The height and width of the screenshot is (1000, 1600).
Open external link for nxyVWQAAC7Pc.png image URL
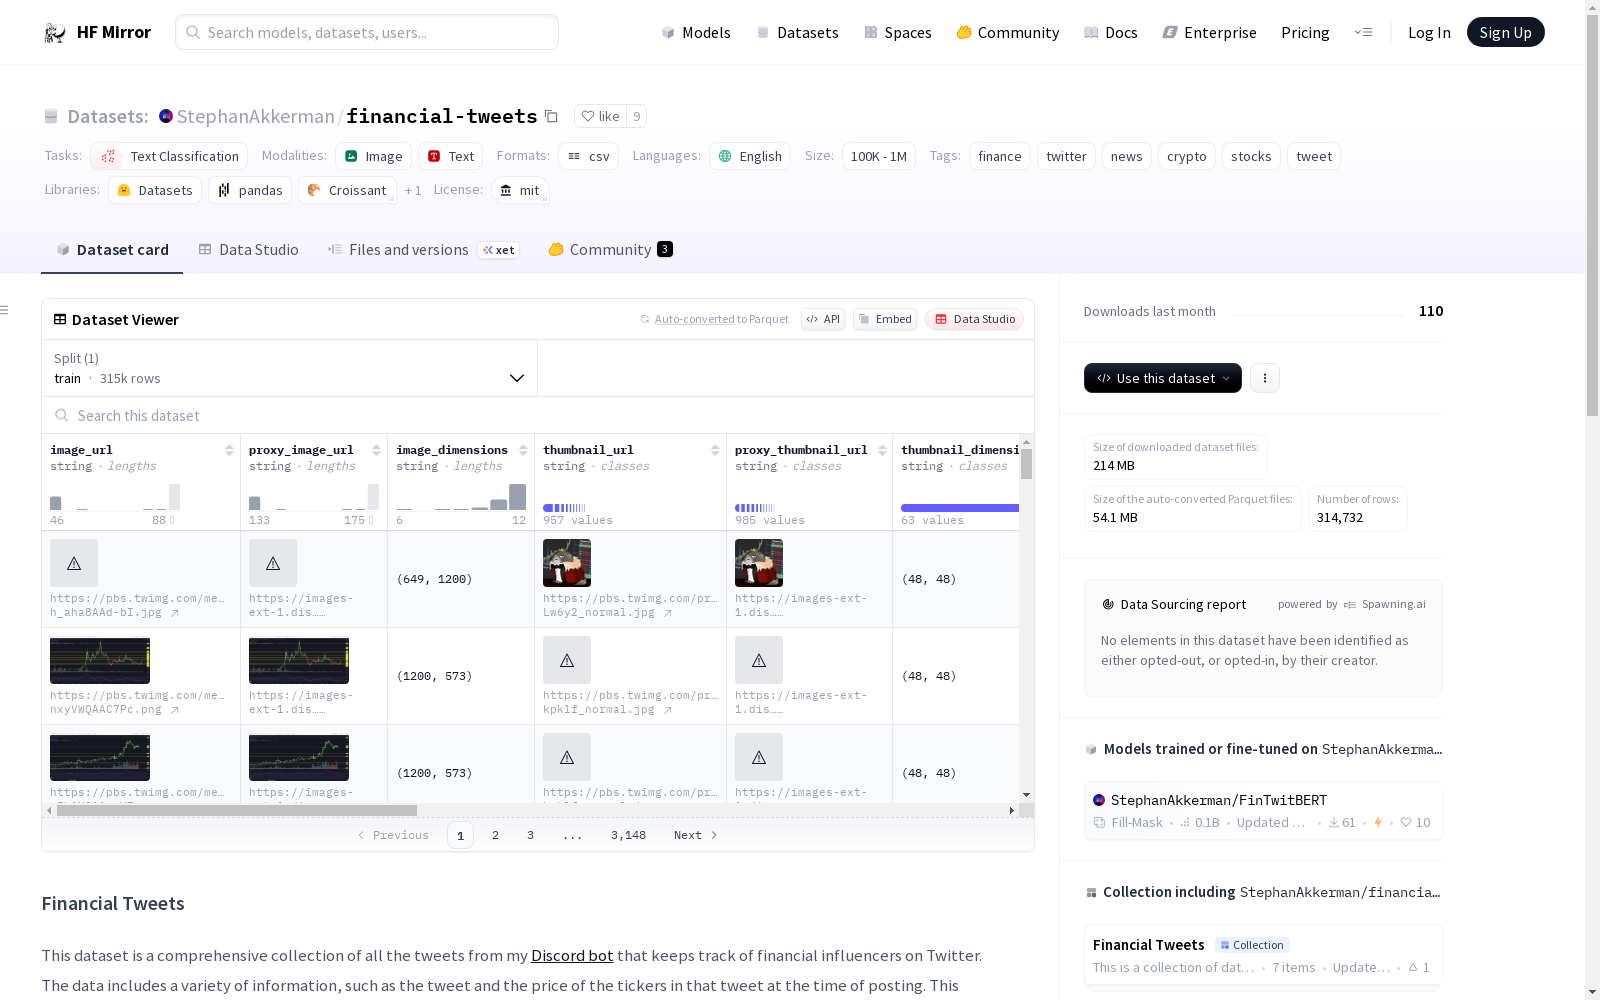(x=175, y=710)
